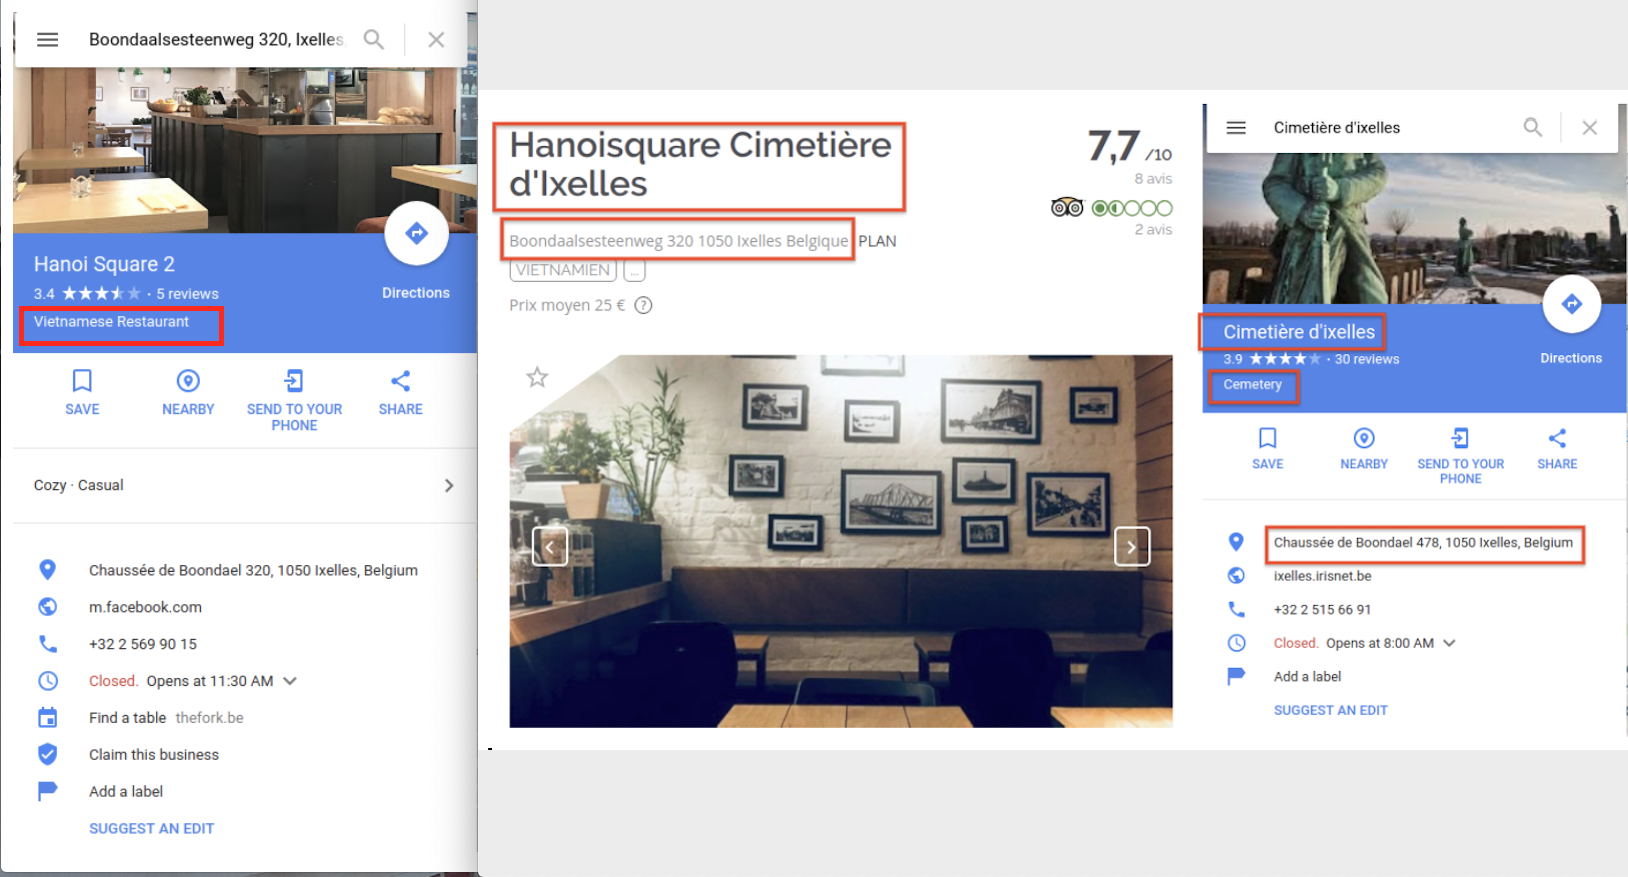
Task: Click search magnifier next to Boondaalsesteenweg query
Action: click(x=373, y=40)
